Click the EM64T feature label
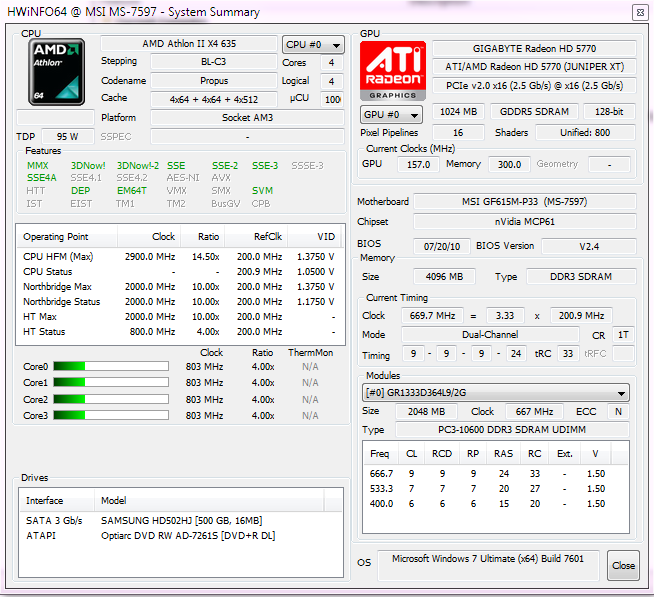 click(132, 191)
